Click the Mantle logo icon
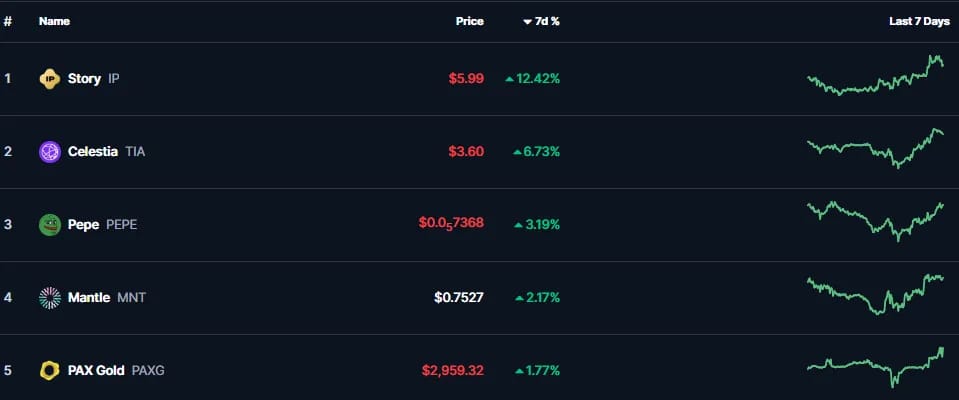The width and height of the screenshot is (959, 400). point(50,298)
